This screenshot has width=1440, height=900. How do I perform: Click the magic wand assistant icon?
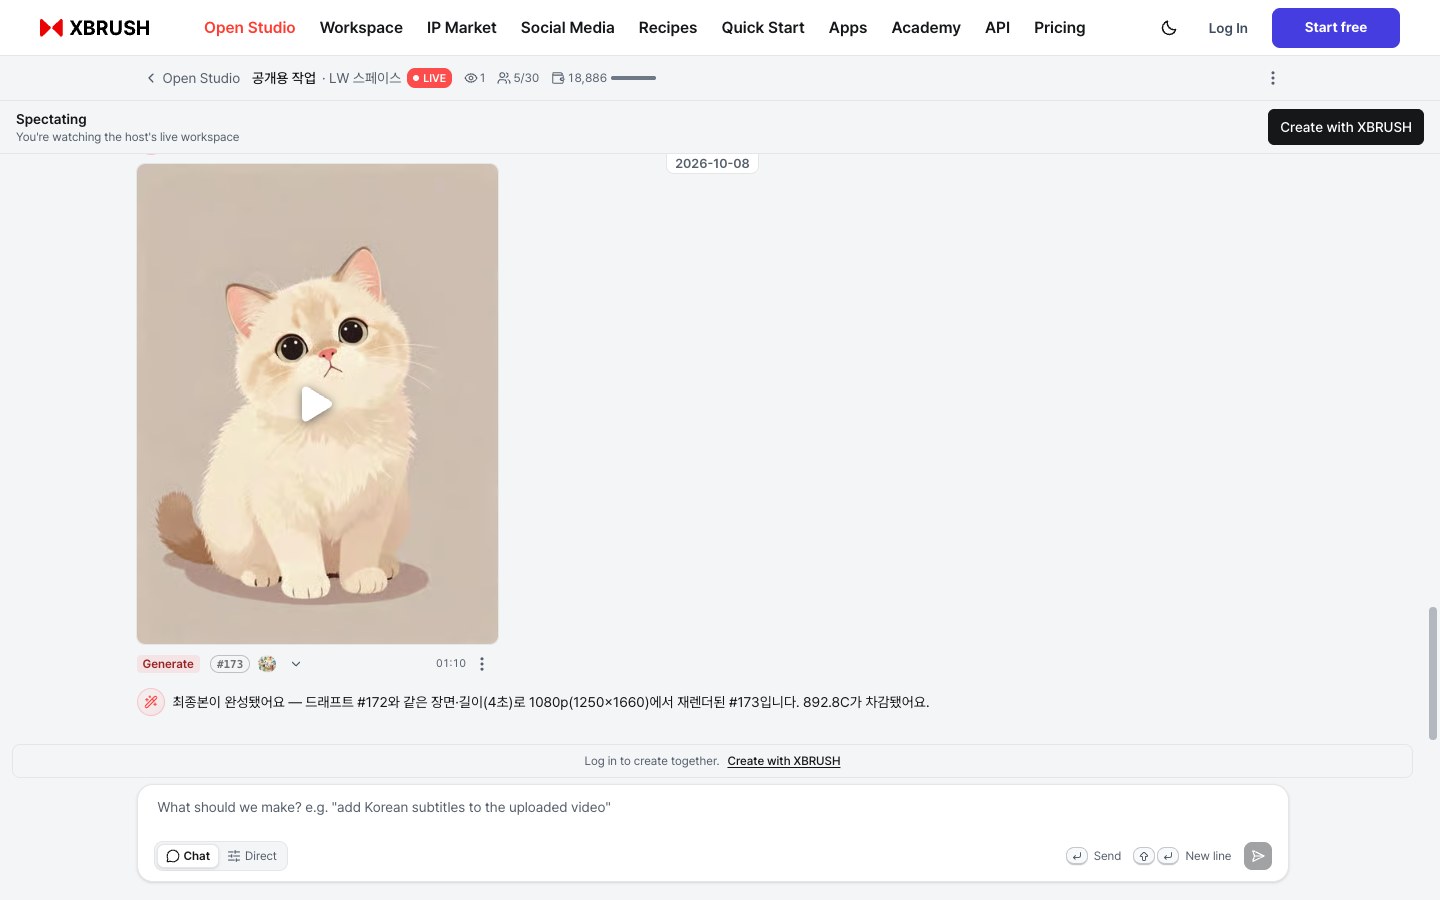click(x=151, y=702)
